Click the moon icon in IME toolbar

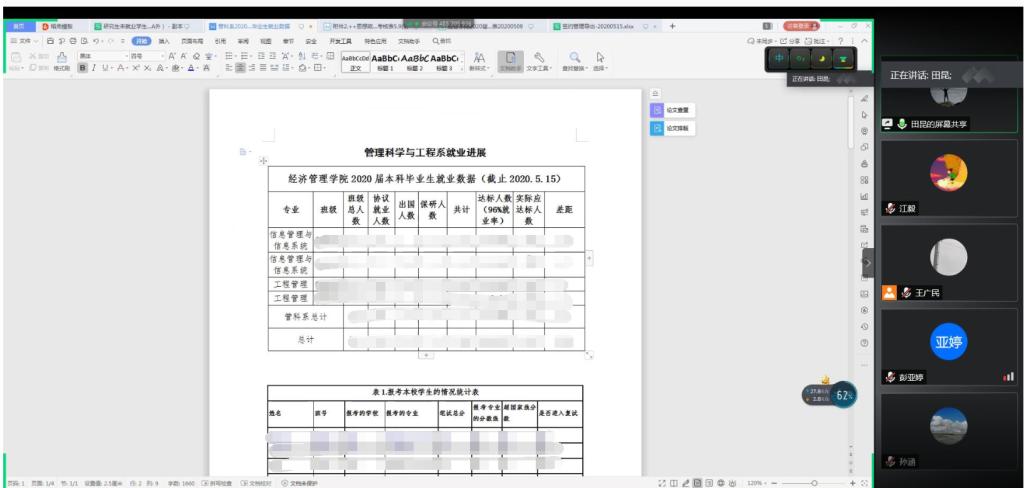pyautogui.click(x=821, y=59)
